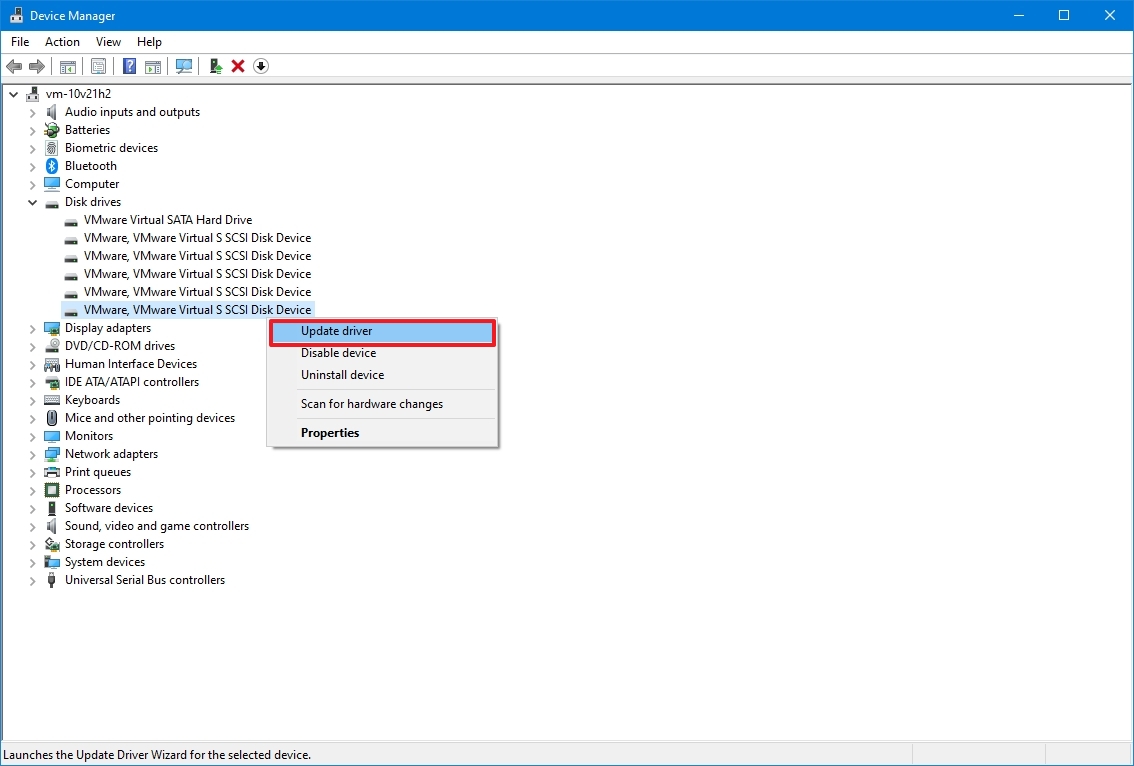Start a scan for hardware changes via toolbar
Screen dimensions: 1134x766
(184, 66)
